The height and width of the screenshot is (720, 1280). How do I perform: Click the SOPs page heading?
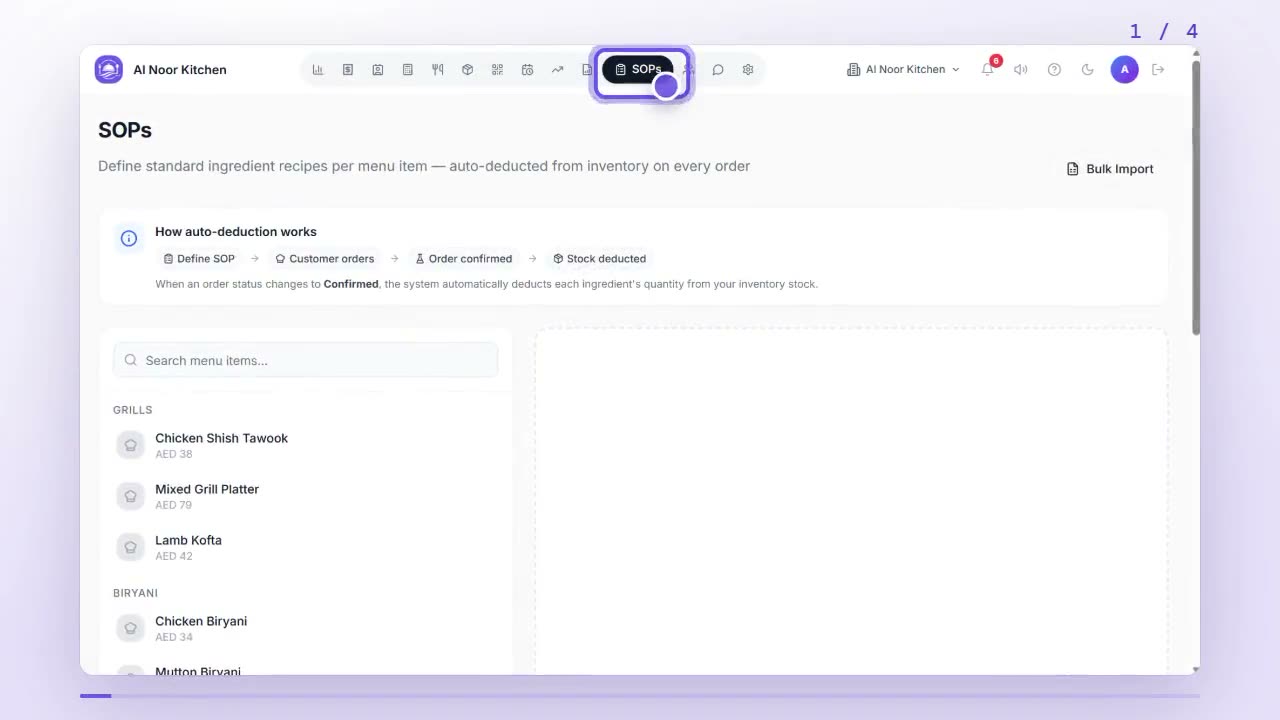(x=125, y=130)
